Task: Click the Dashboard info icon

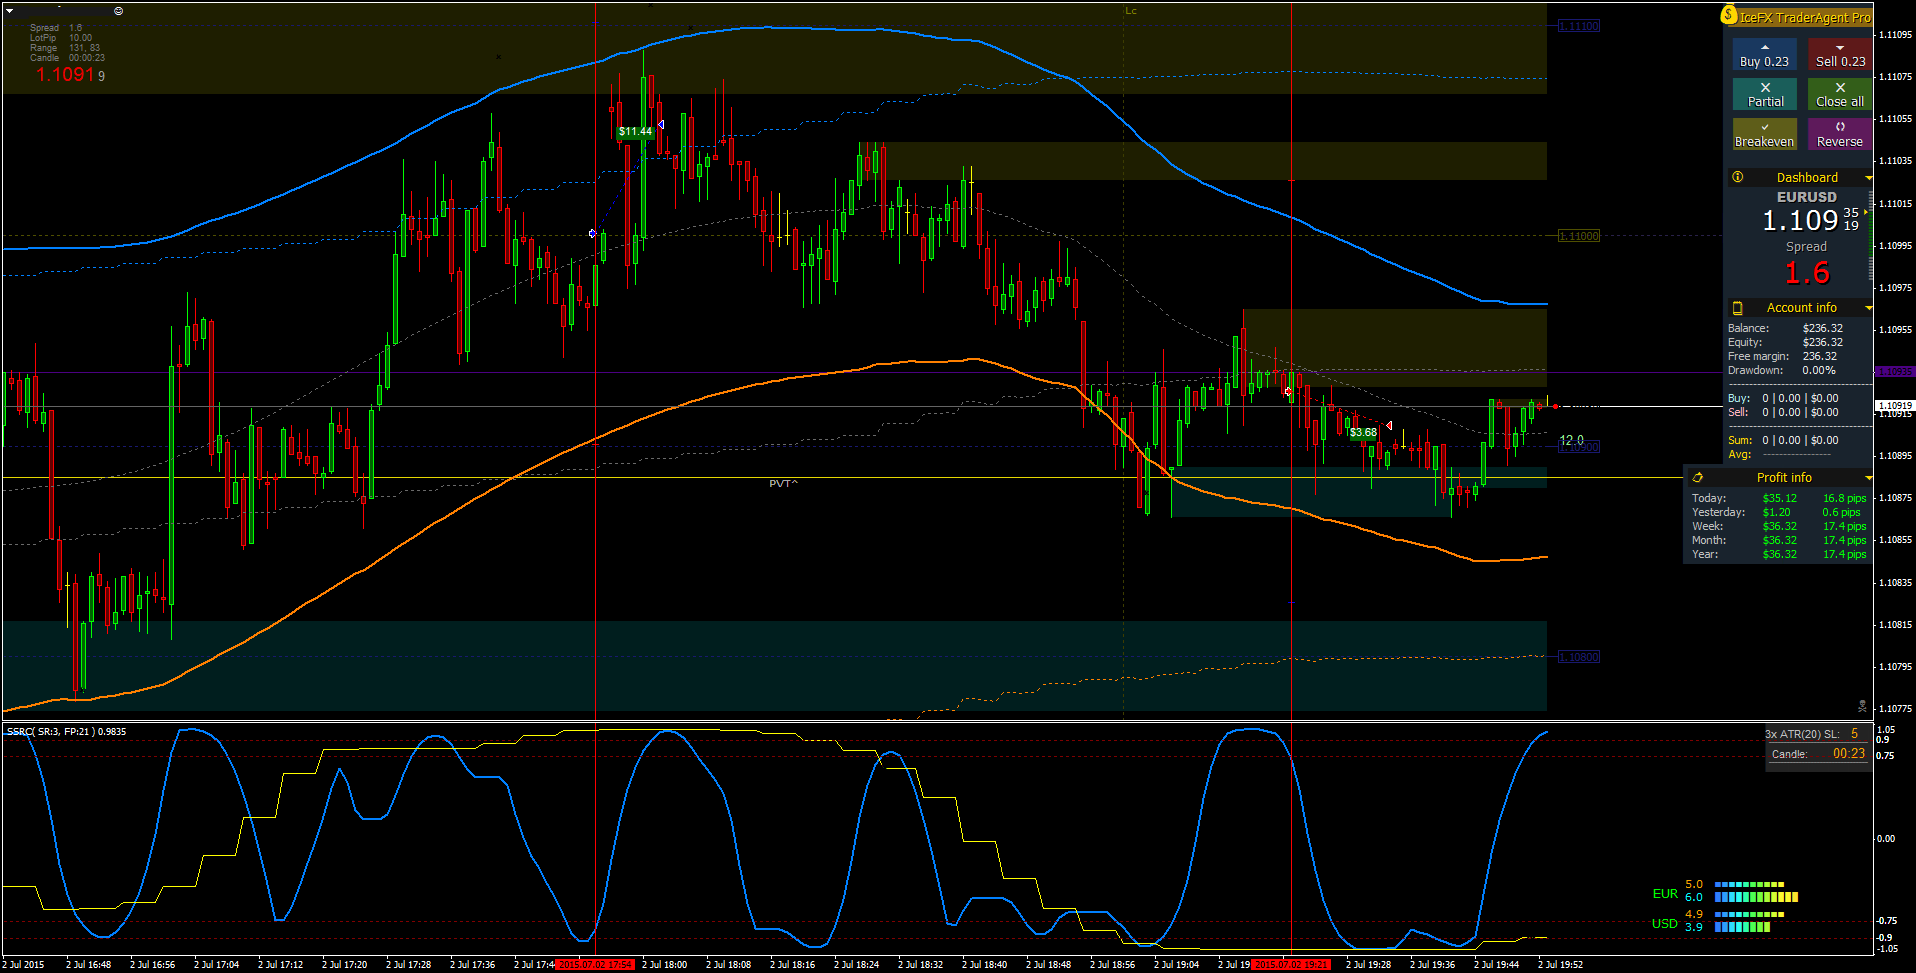Action: [1738, 177]
